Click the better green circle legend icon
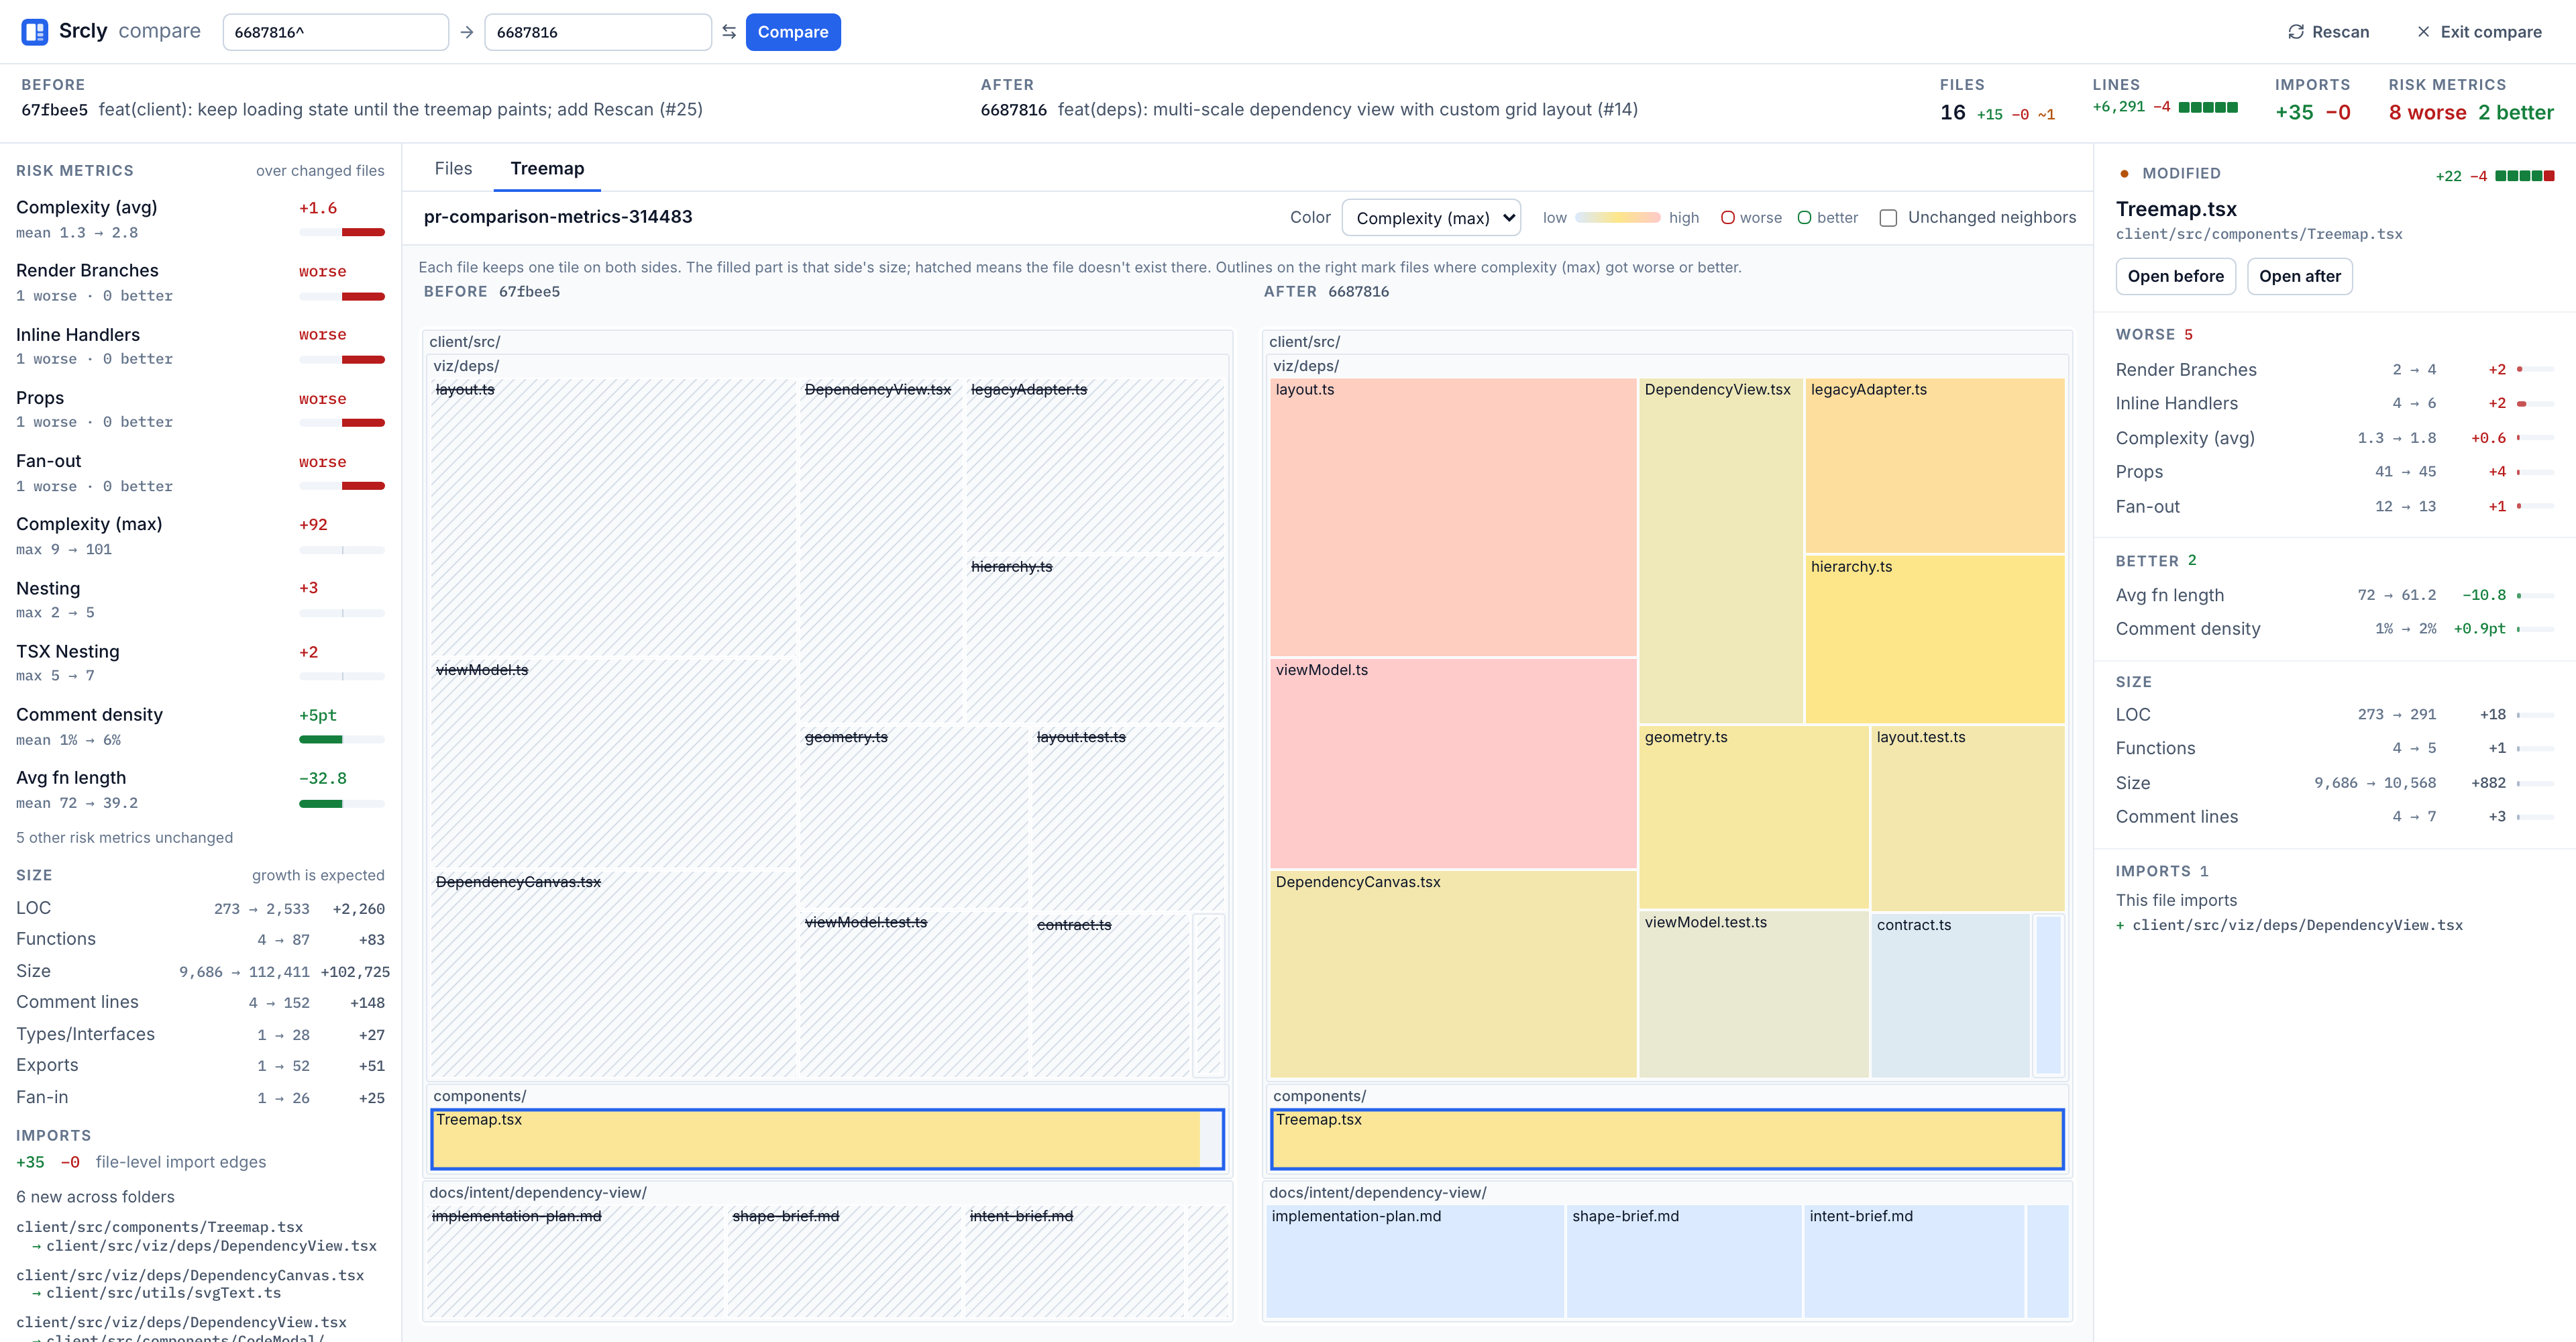This screenshot has height=1342, width=2576. pos(1804,218)
